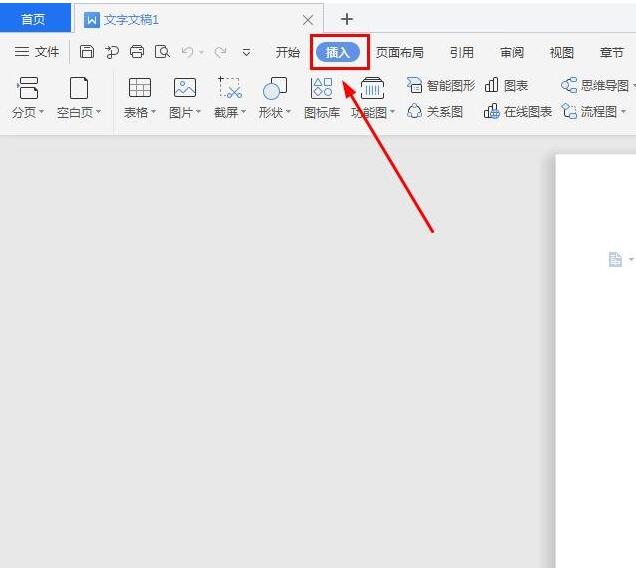Expand the Undo history dropdown arrow

click(x=201, y=52)
